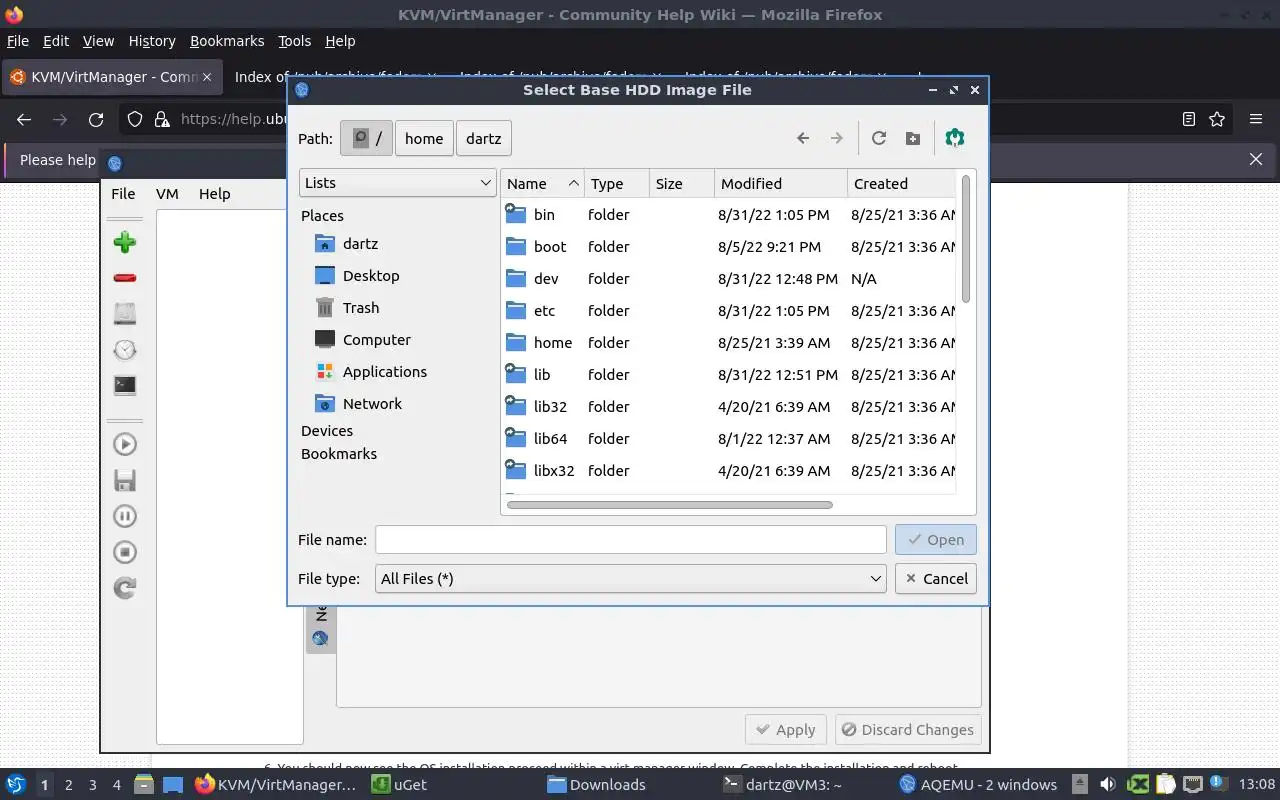
Task: Switch to KVM/VirtManager Firefox tab
Action: point(110,77)
